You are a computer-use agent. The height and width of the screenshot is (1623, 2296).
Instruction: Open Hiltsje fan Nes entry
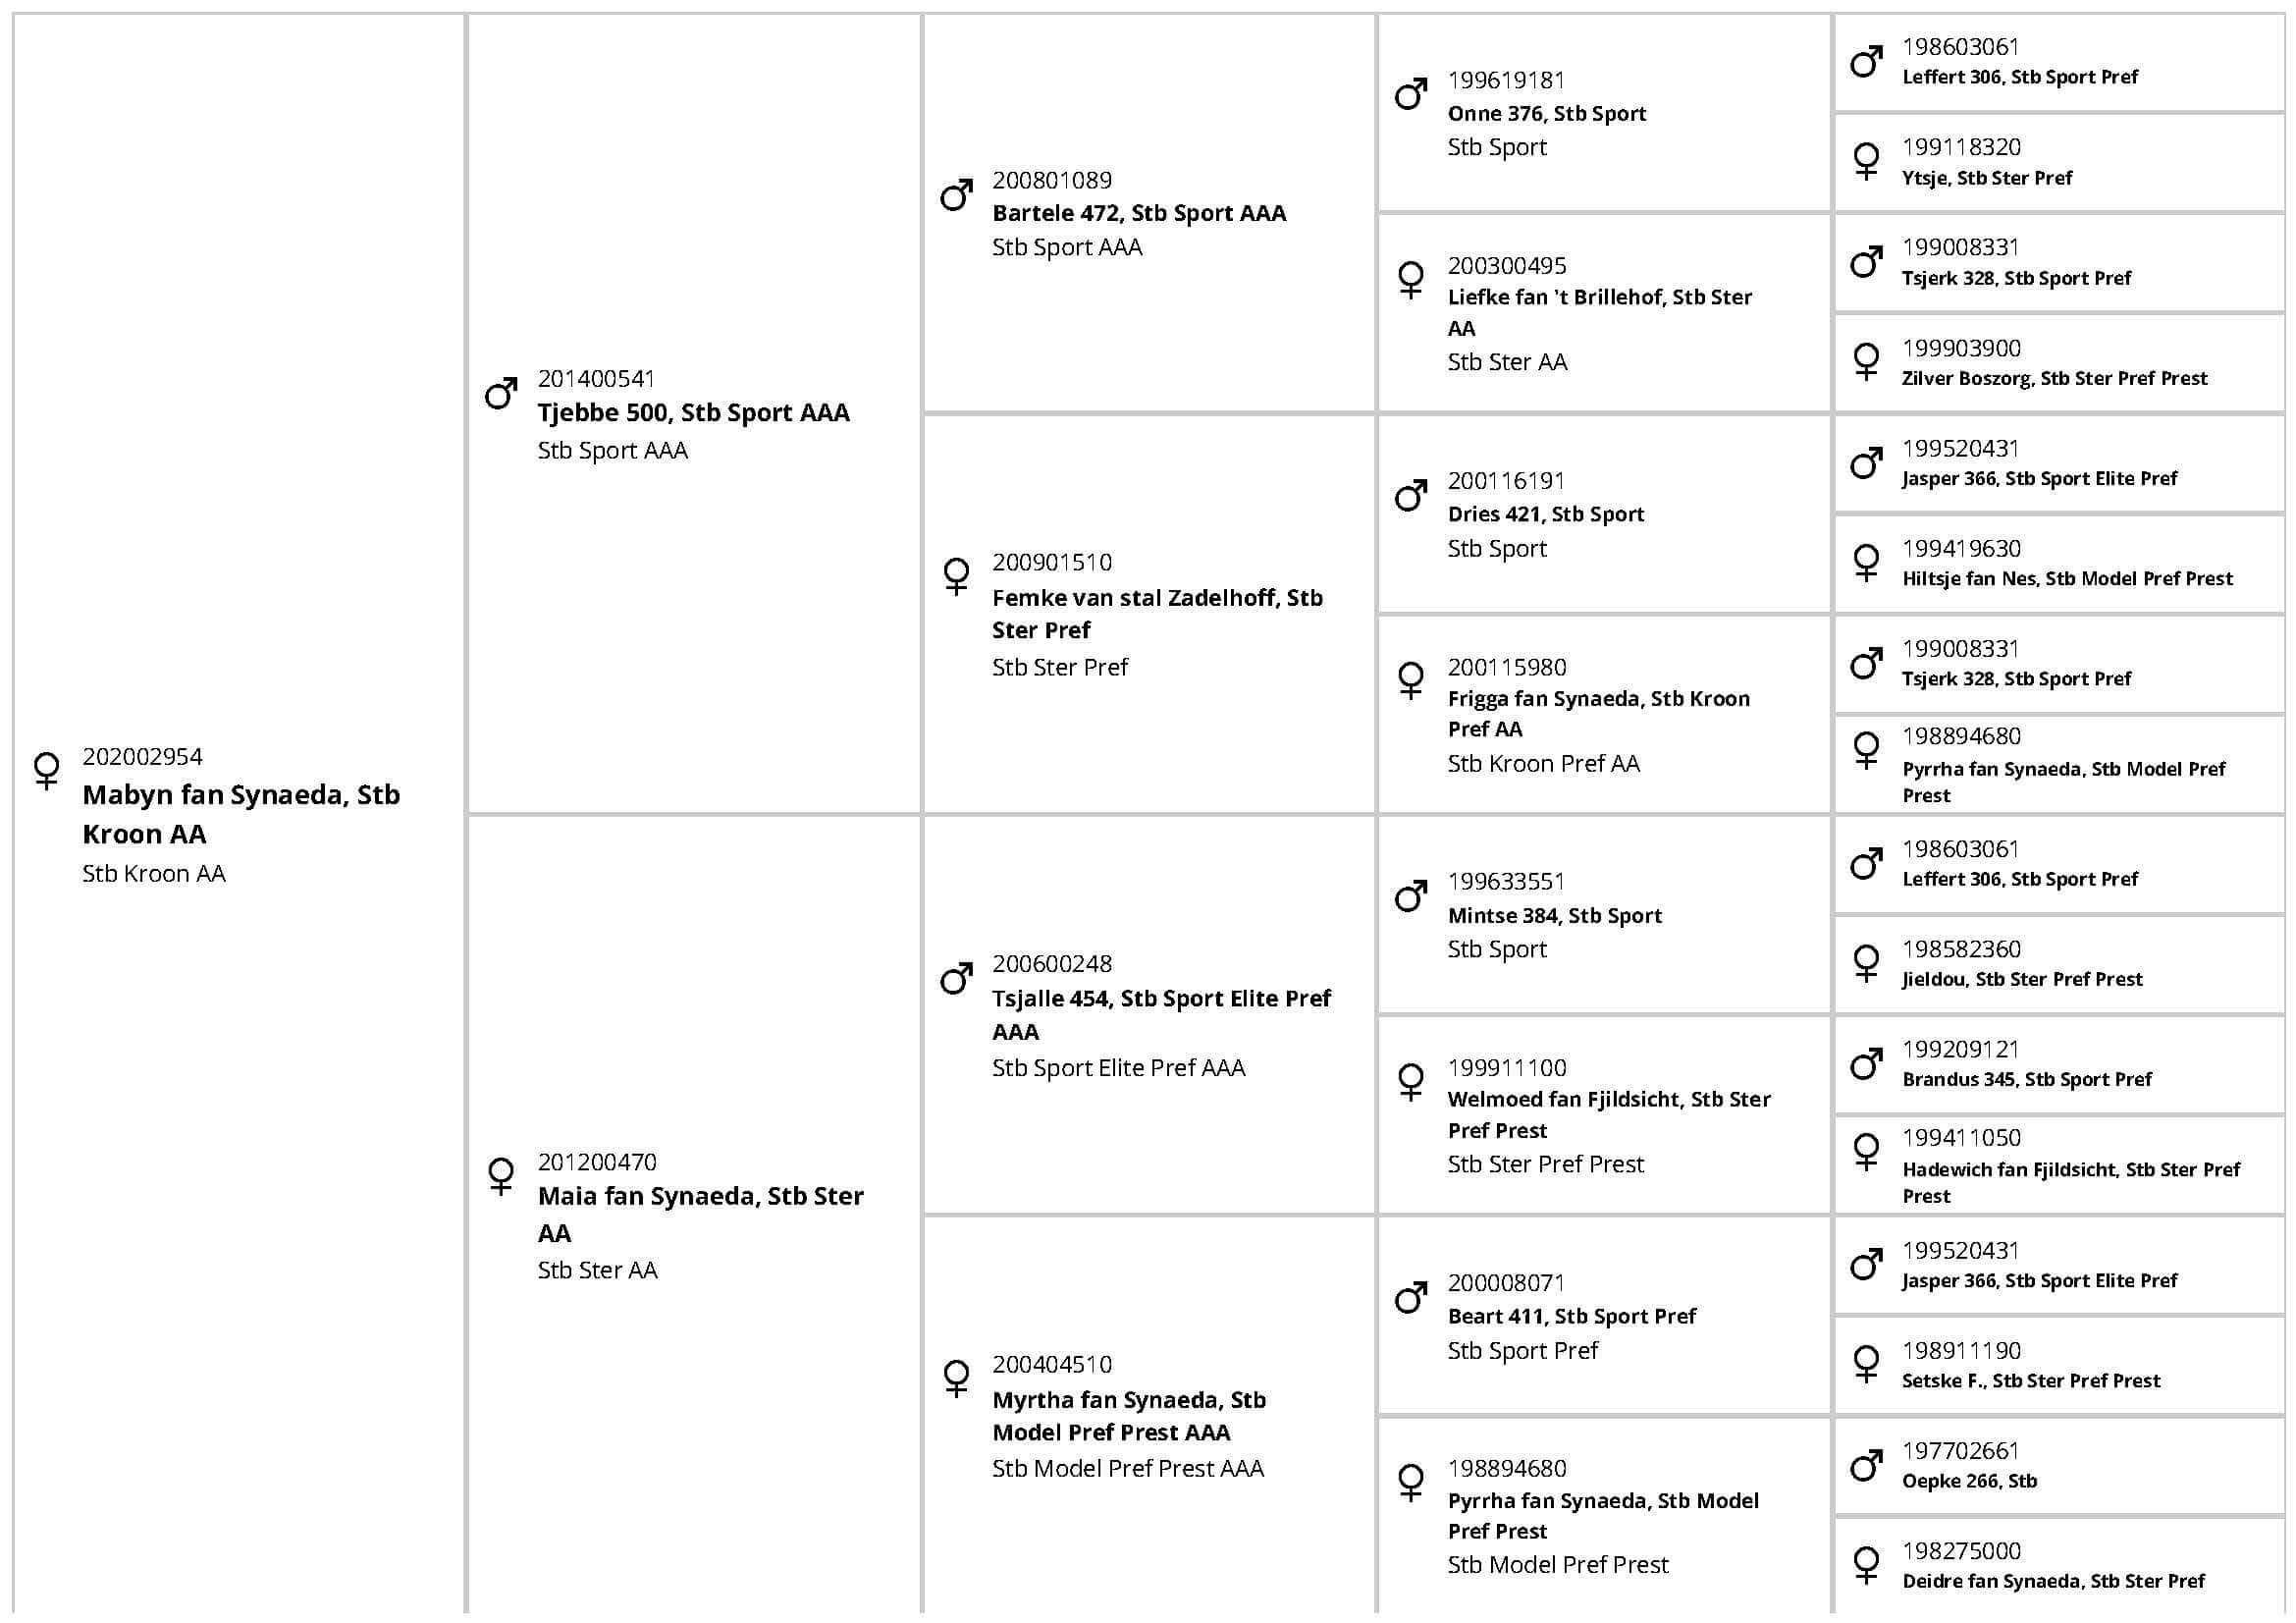(2066, 578)
